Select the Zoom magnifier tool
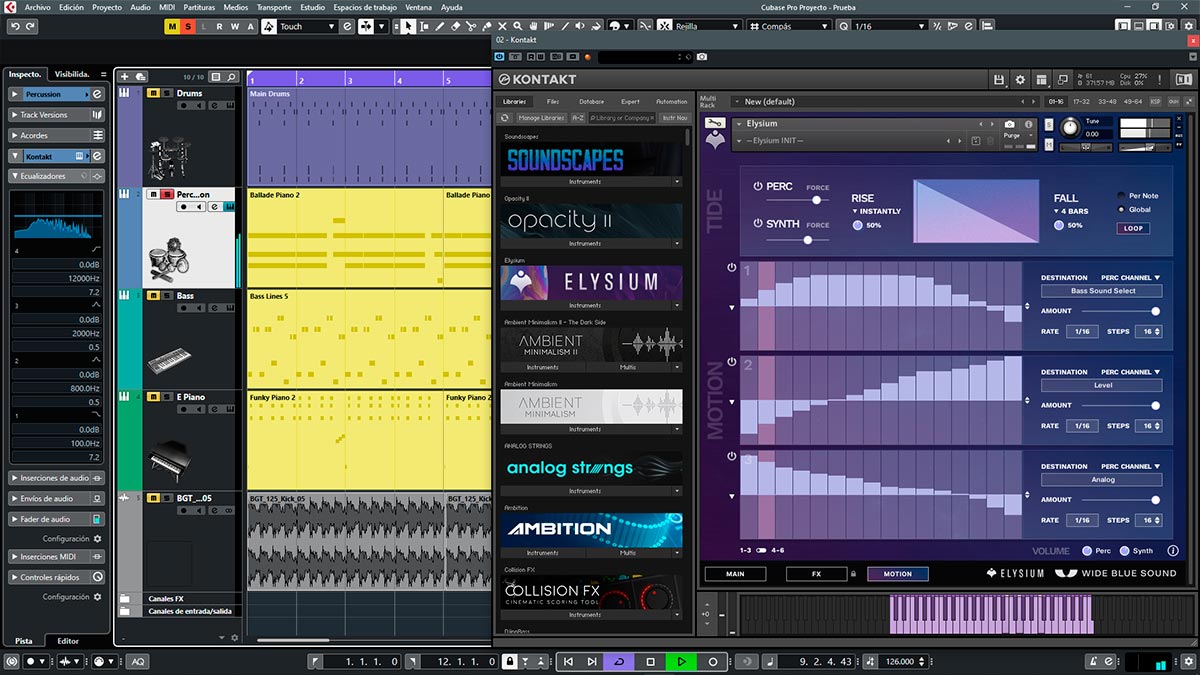Image resolution: width=1200 pixels, height=675 pixels. coord(519,26)
